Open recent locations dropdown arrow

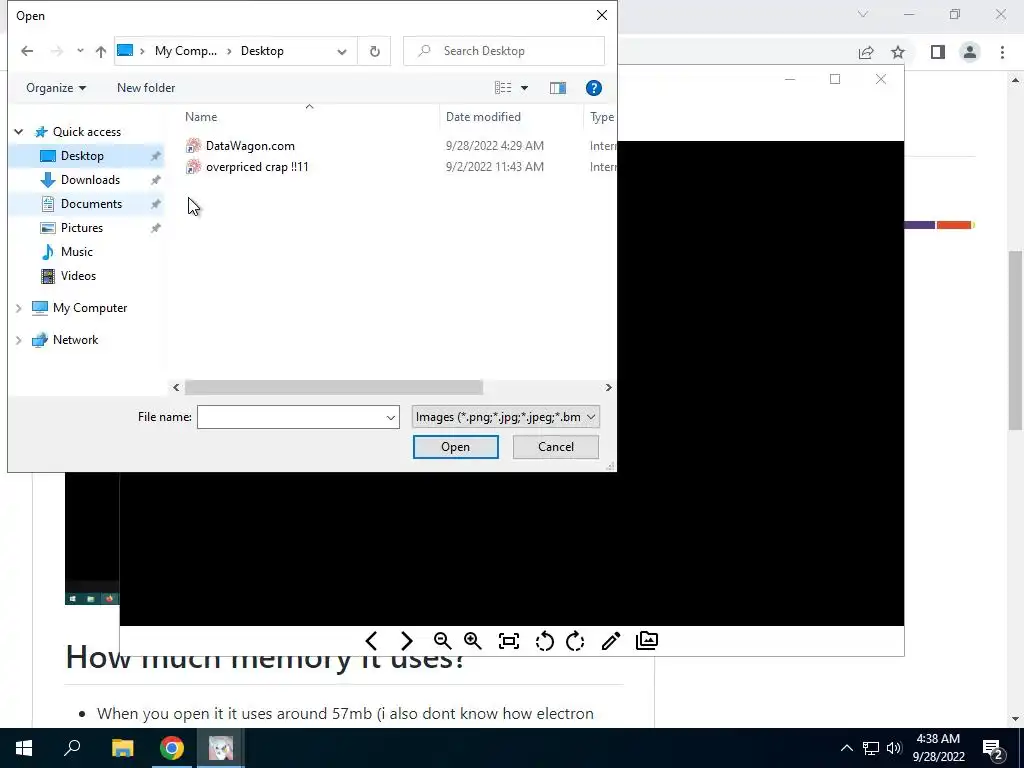point(80,50)
